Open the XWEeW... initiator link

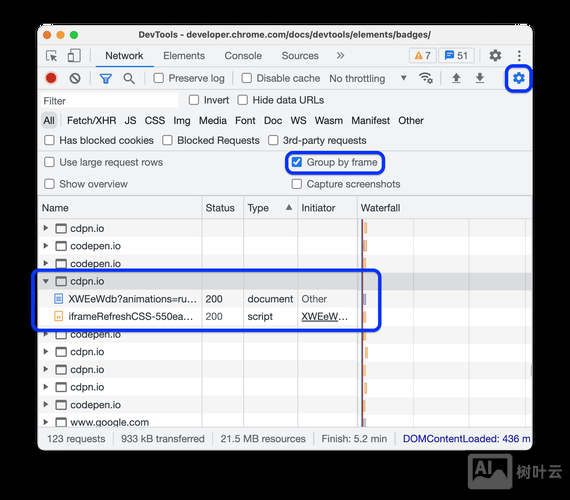325,316
